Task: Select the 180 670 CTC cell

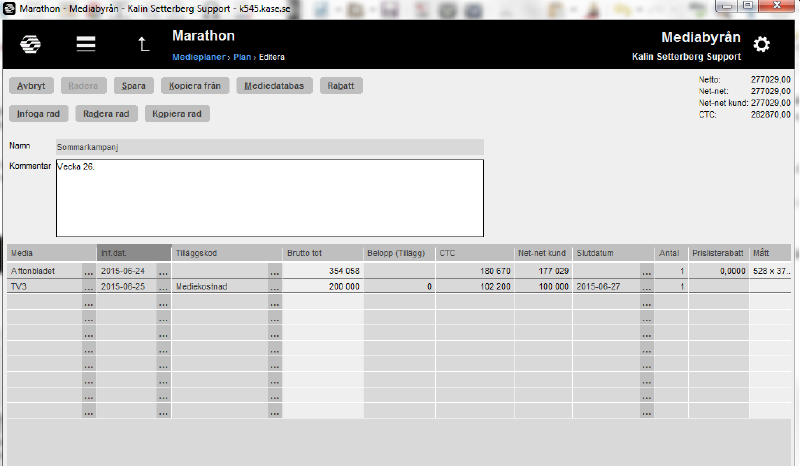Action: coord(474,272)
